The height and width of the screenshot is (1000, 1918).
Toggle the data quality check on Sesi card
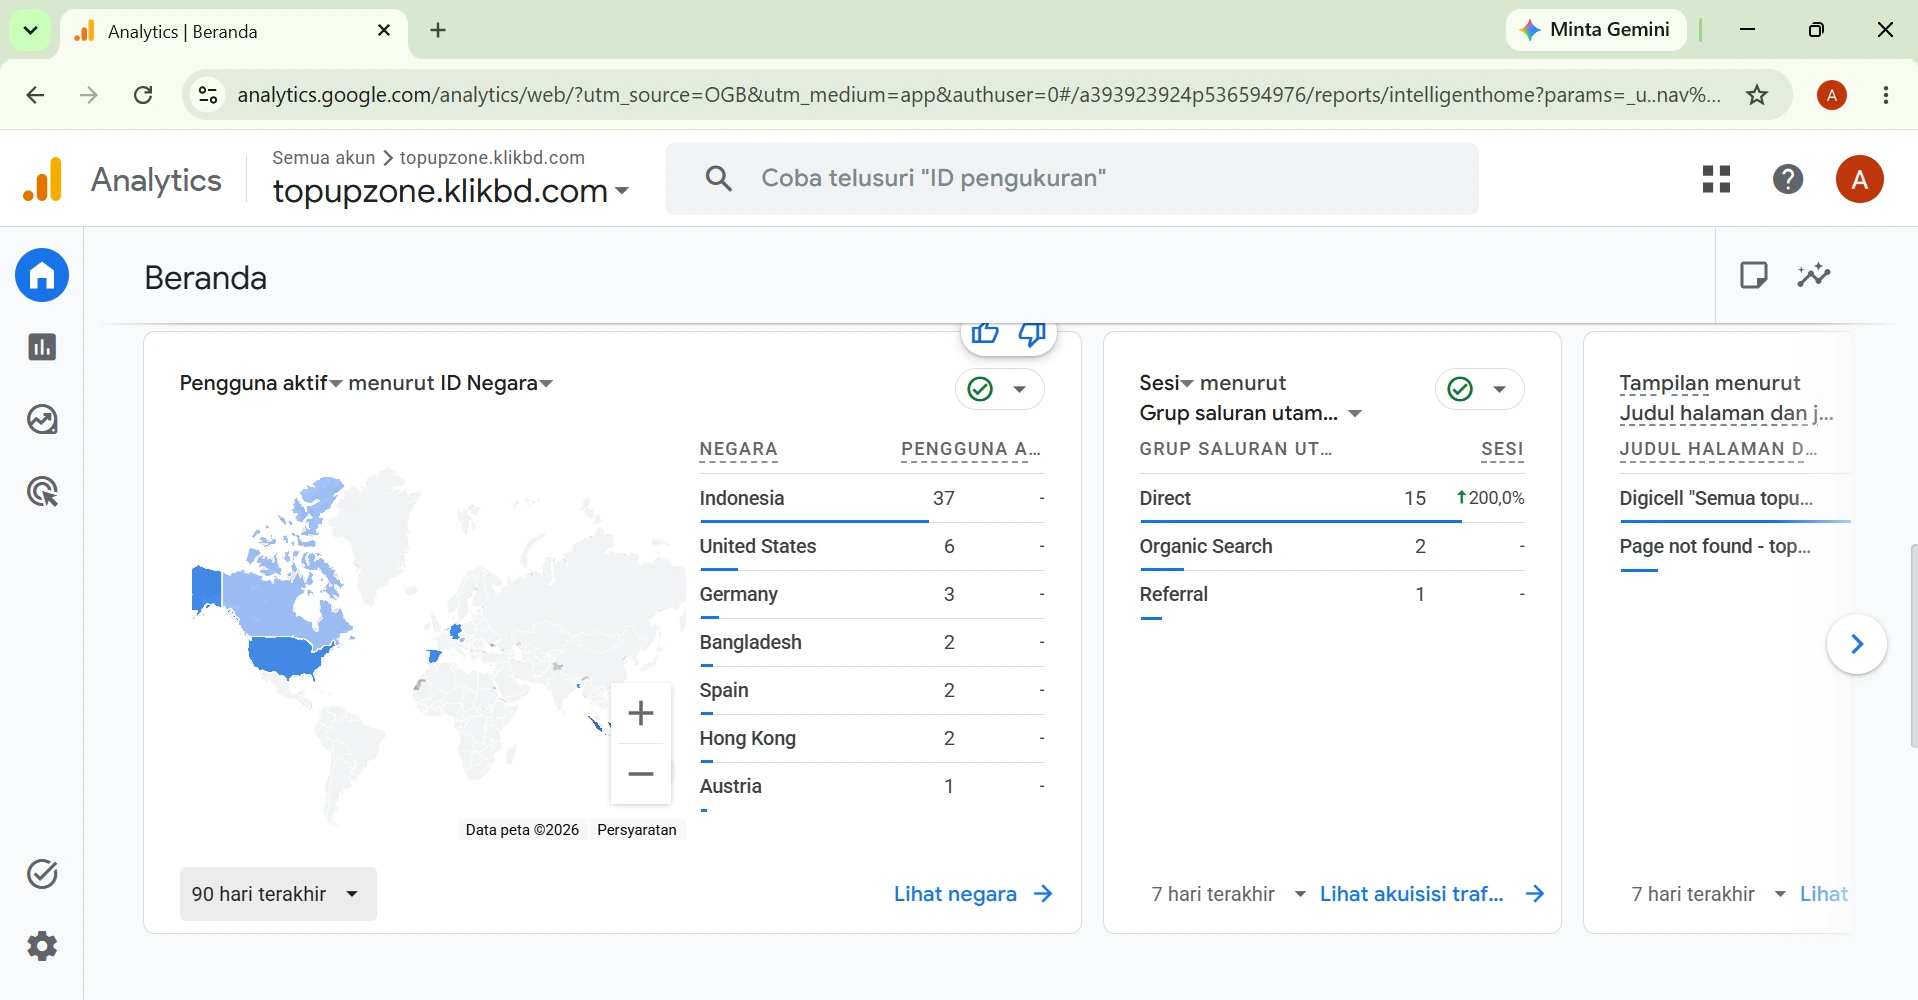(x=1479, y=389)
